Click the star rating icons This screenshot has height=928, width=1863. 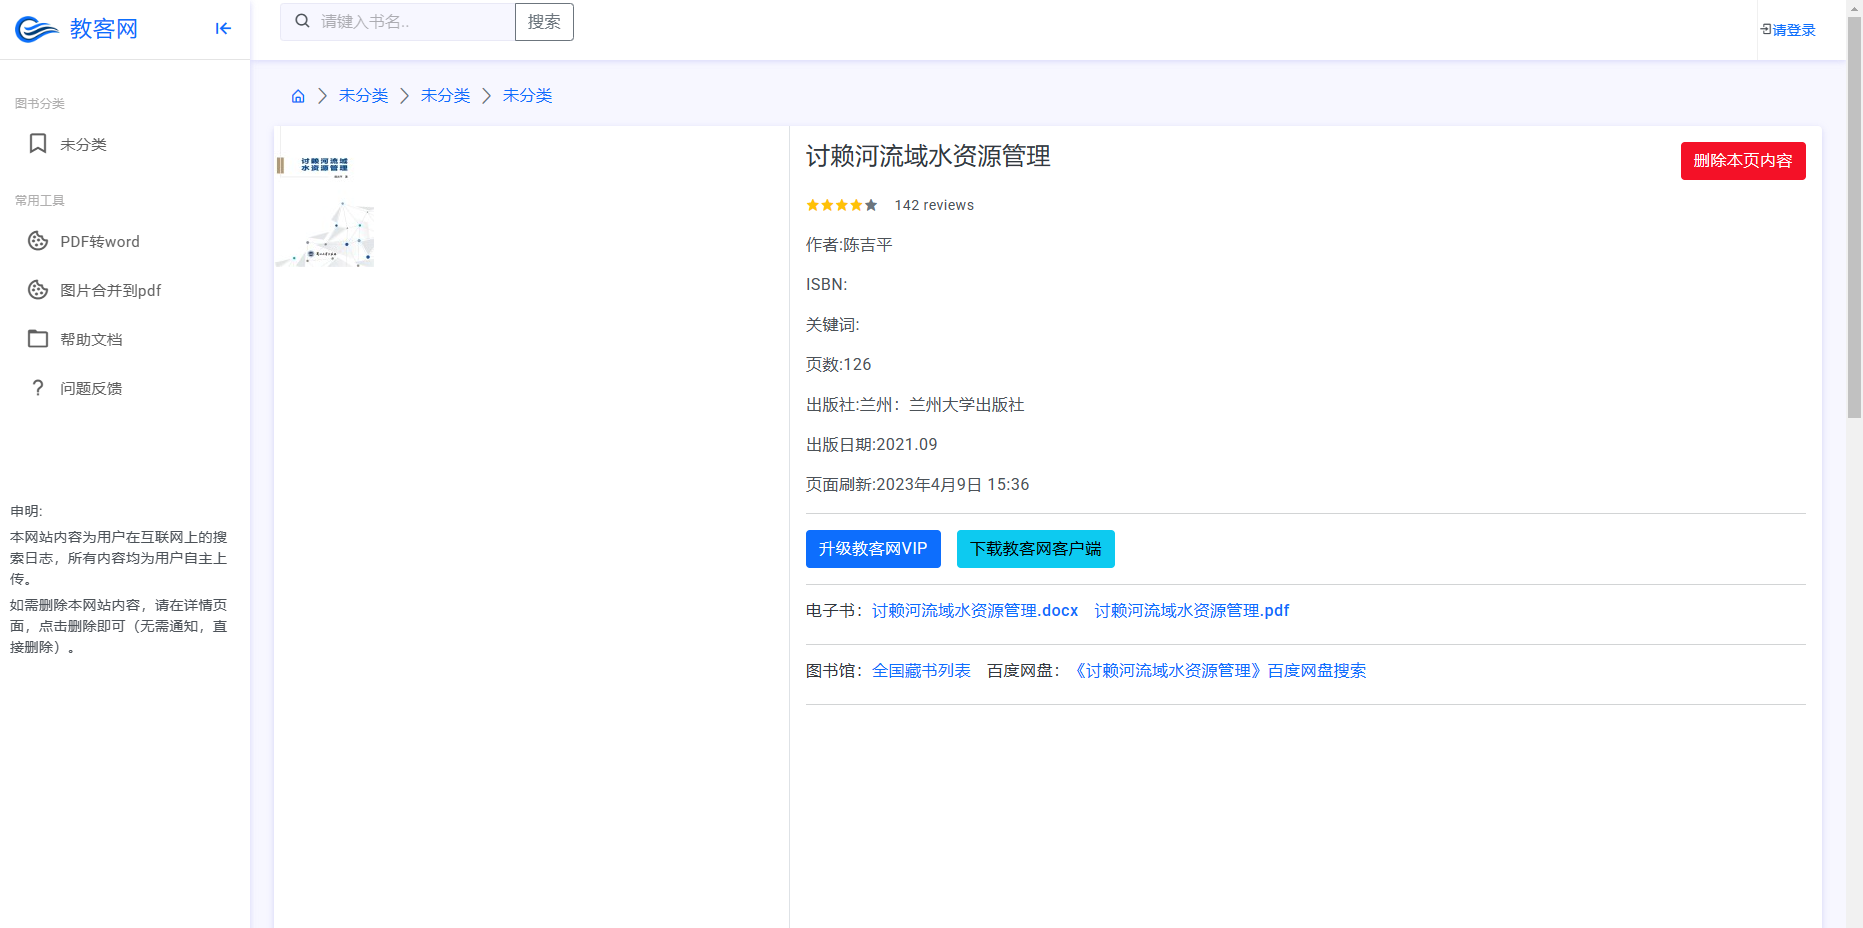pyautogui.click(x=842, y=205)
